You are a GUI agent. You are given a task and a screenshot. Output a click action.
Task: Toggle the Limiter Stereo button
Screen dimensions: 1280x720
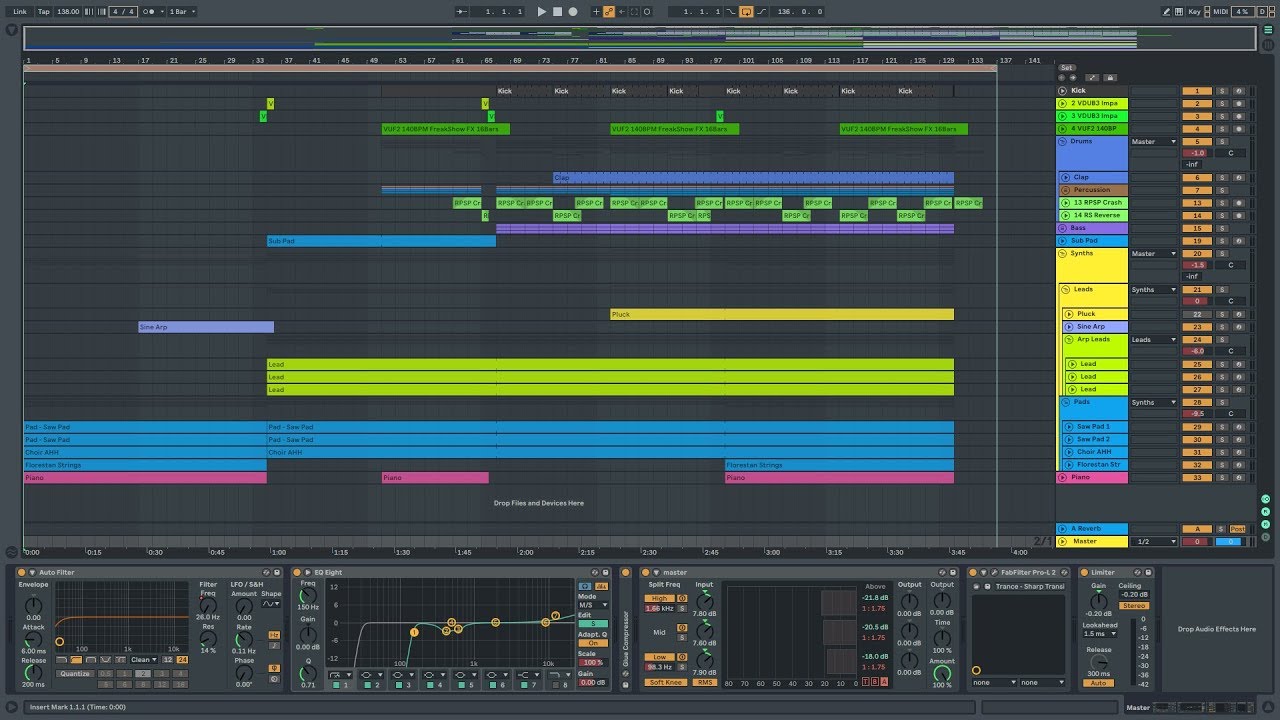(1134, 606)
